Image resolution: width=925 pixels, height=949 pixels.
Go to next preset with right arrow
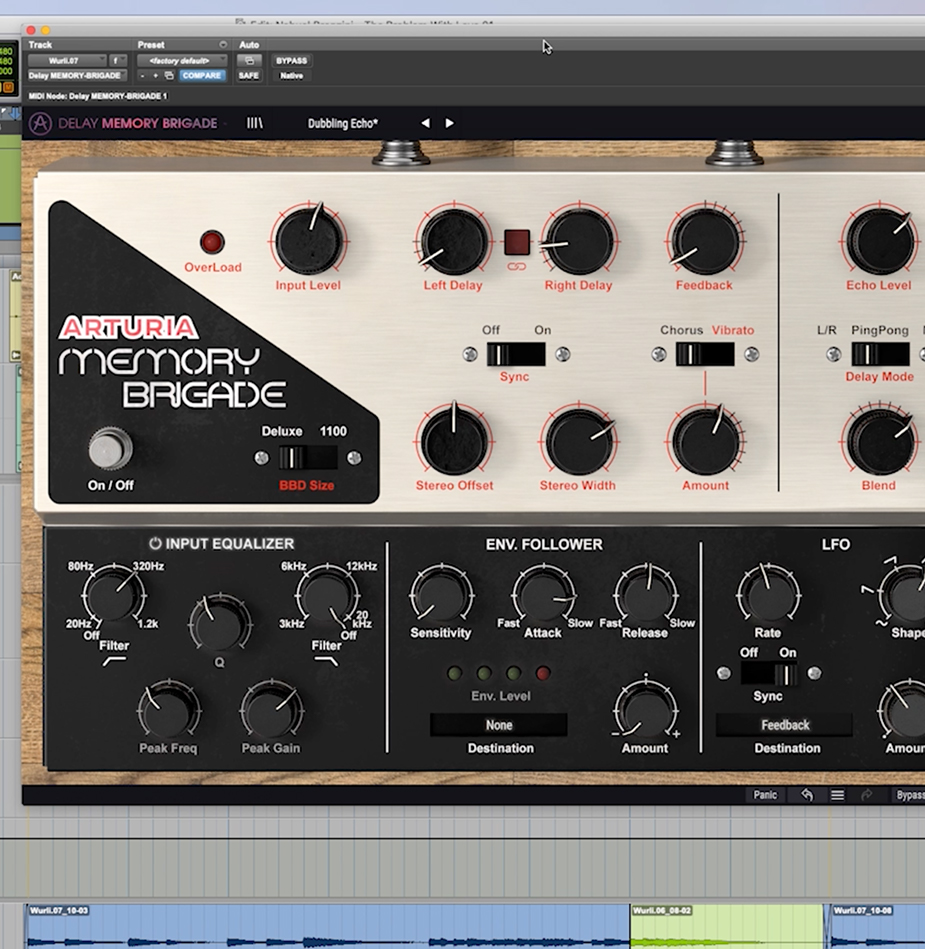coord(449,123)
